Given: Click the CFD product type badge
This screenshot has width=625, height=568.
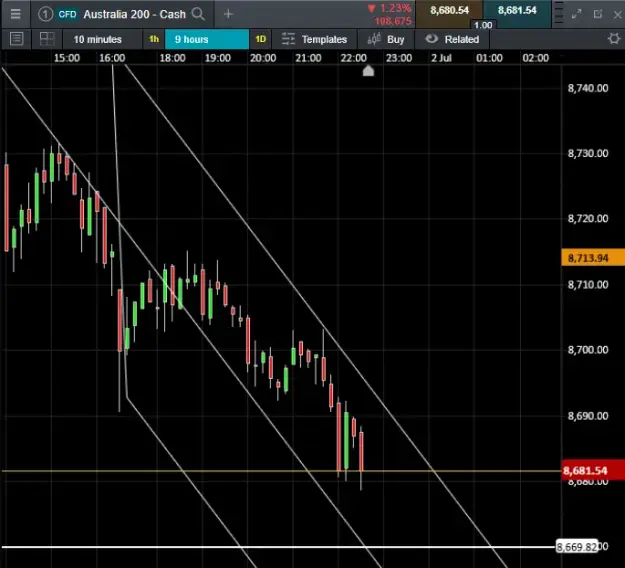Looking at the screenshot, I should coord(67,14).
